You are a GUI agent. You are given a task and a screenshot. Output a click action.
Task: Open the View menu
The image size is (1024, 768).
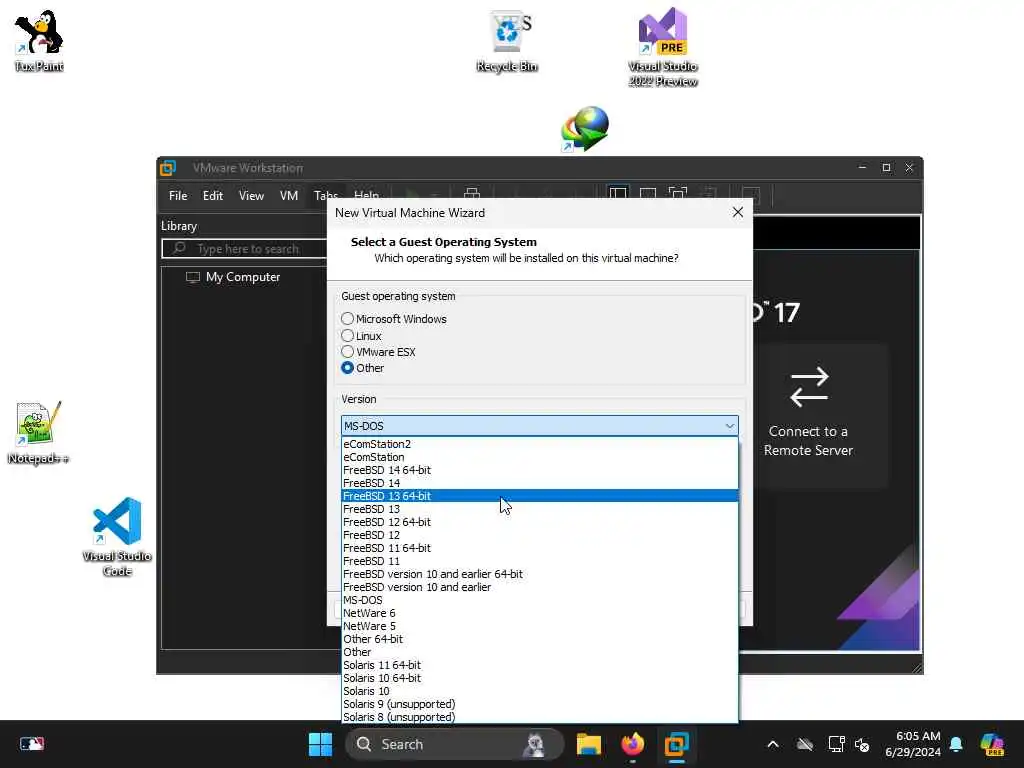pyautogui.click(x=251, y=196)
